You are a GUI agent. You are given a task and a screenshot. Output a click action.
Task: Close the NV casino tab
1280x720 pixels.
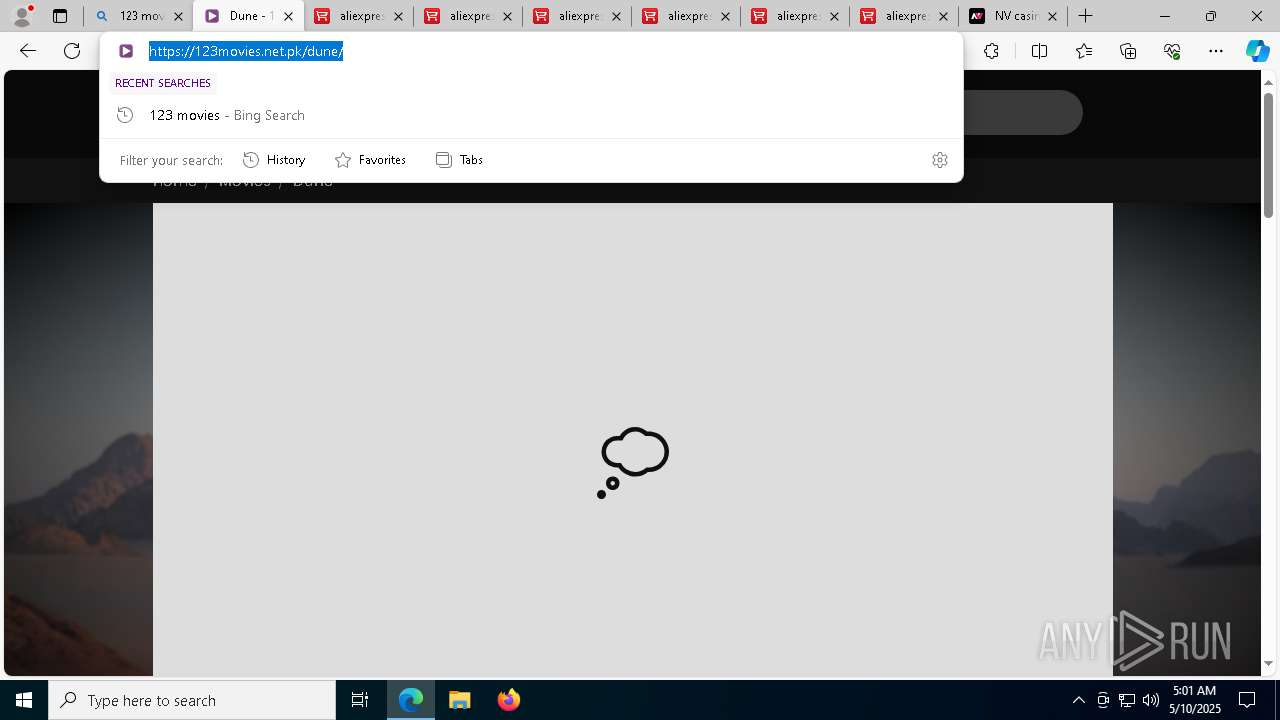(1052, 16)
